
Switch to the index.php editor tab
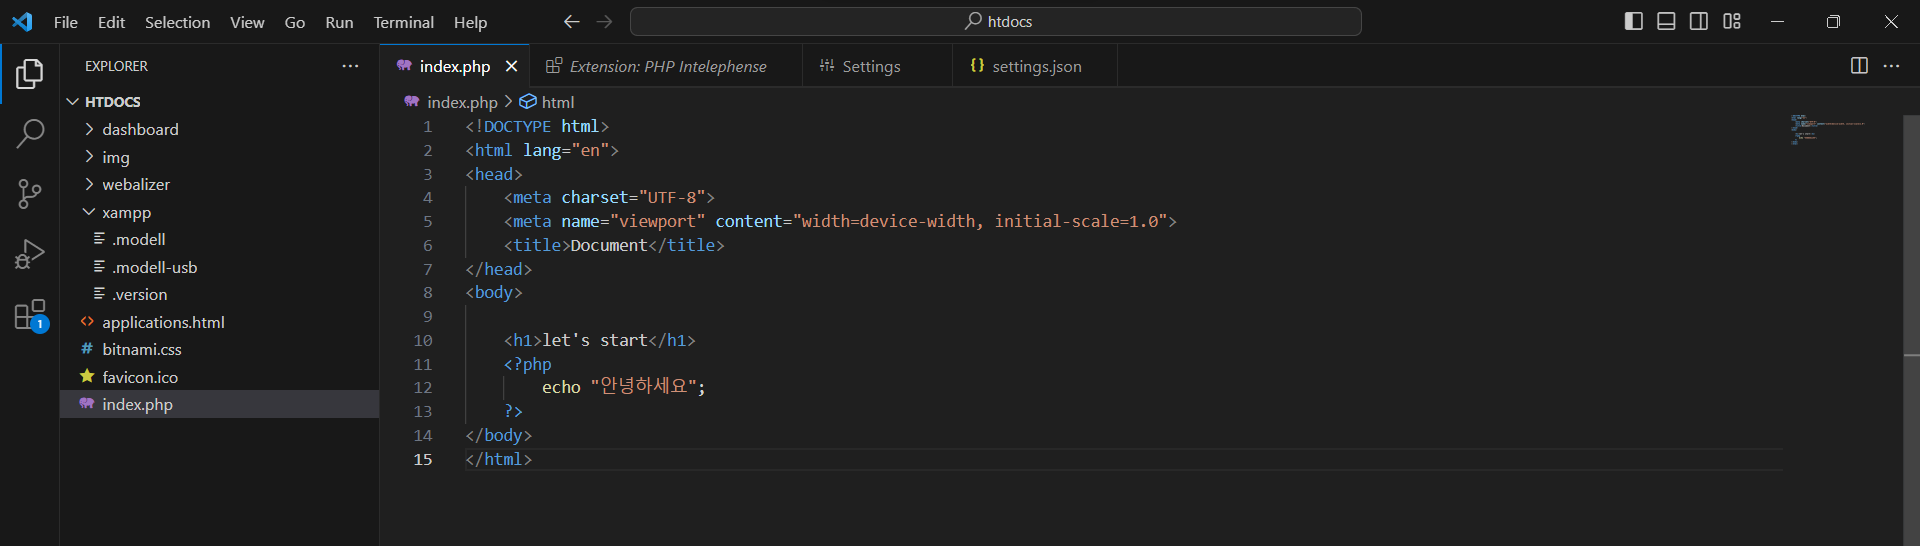[454, 66]
